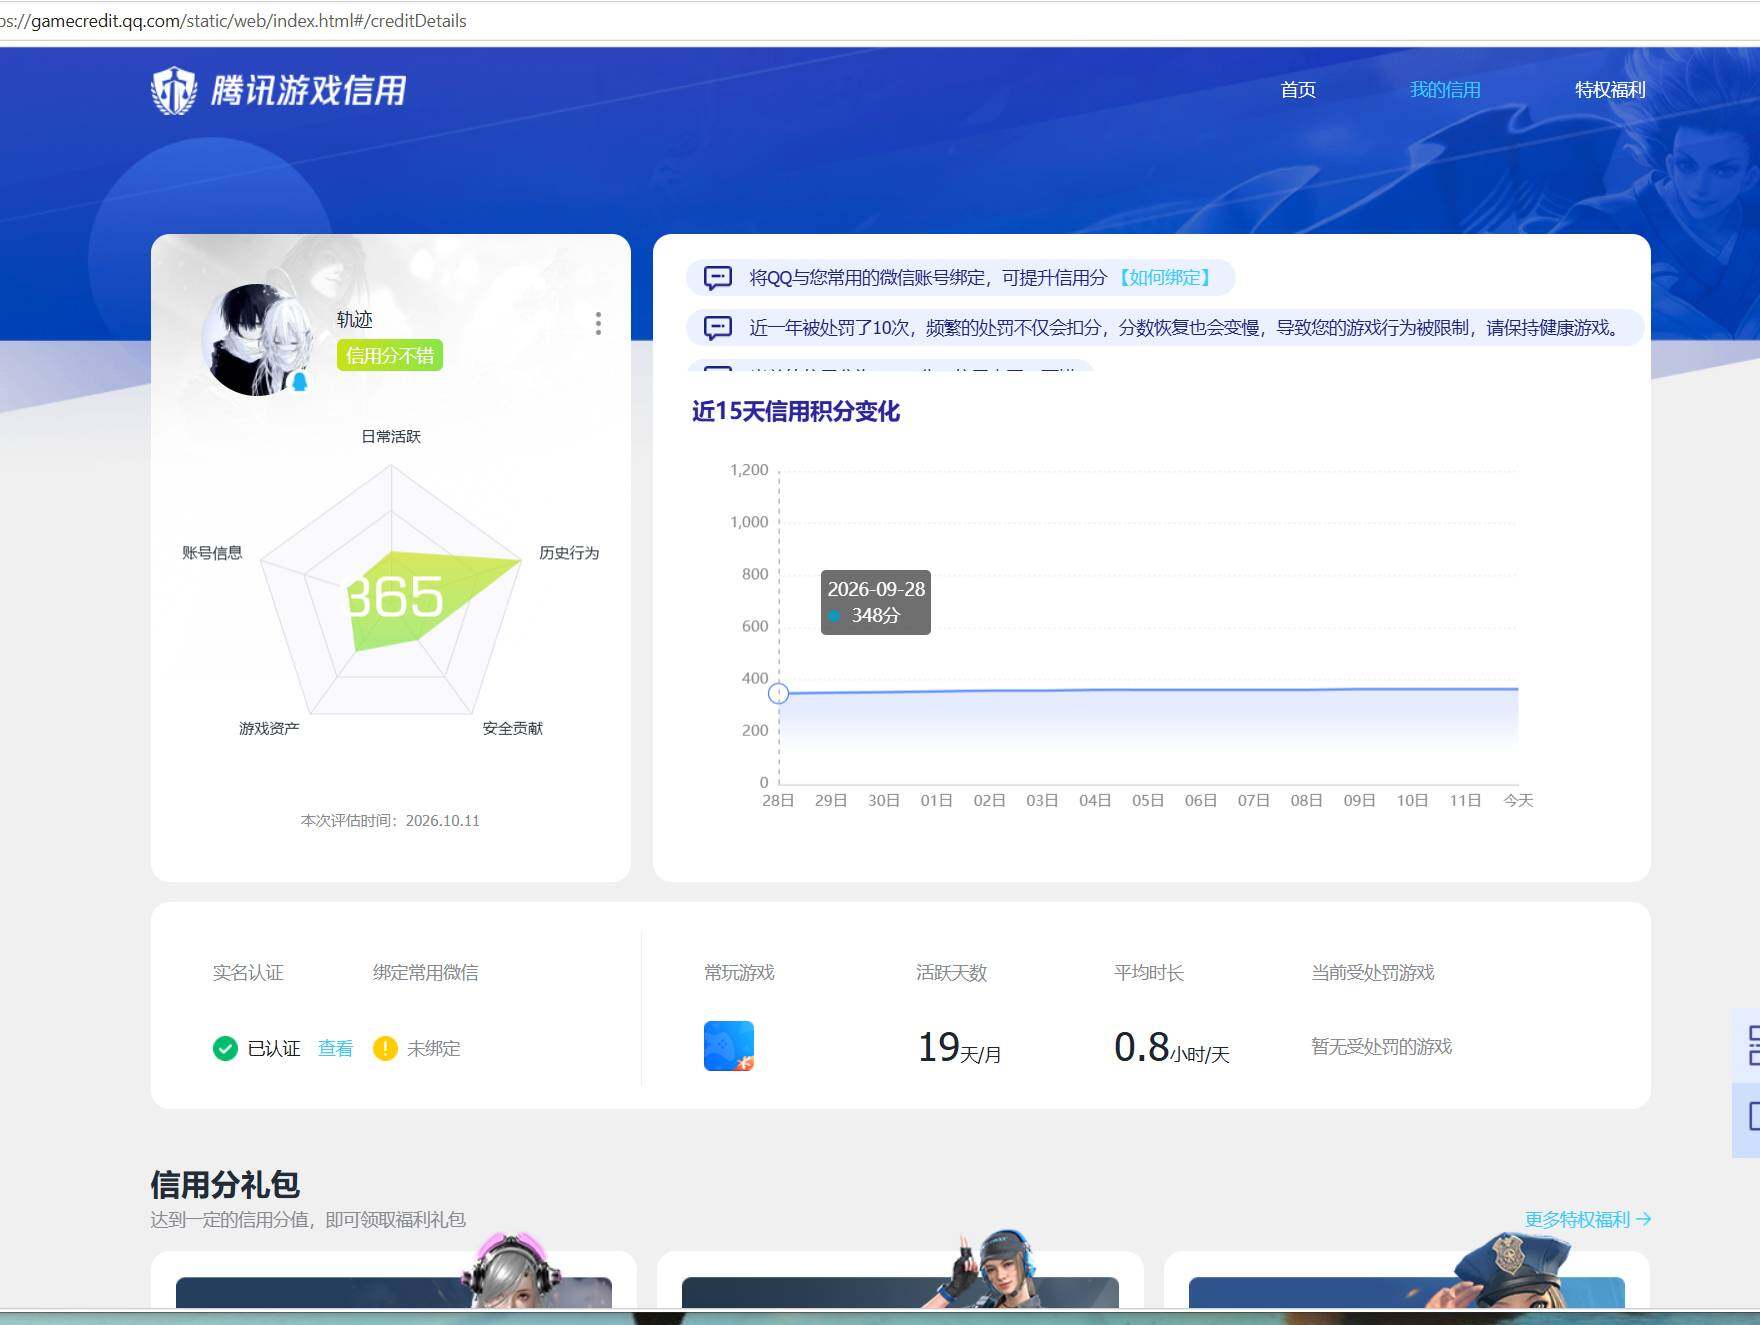Open the frequently played game icon

pos(729,1046)
